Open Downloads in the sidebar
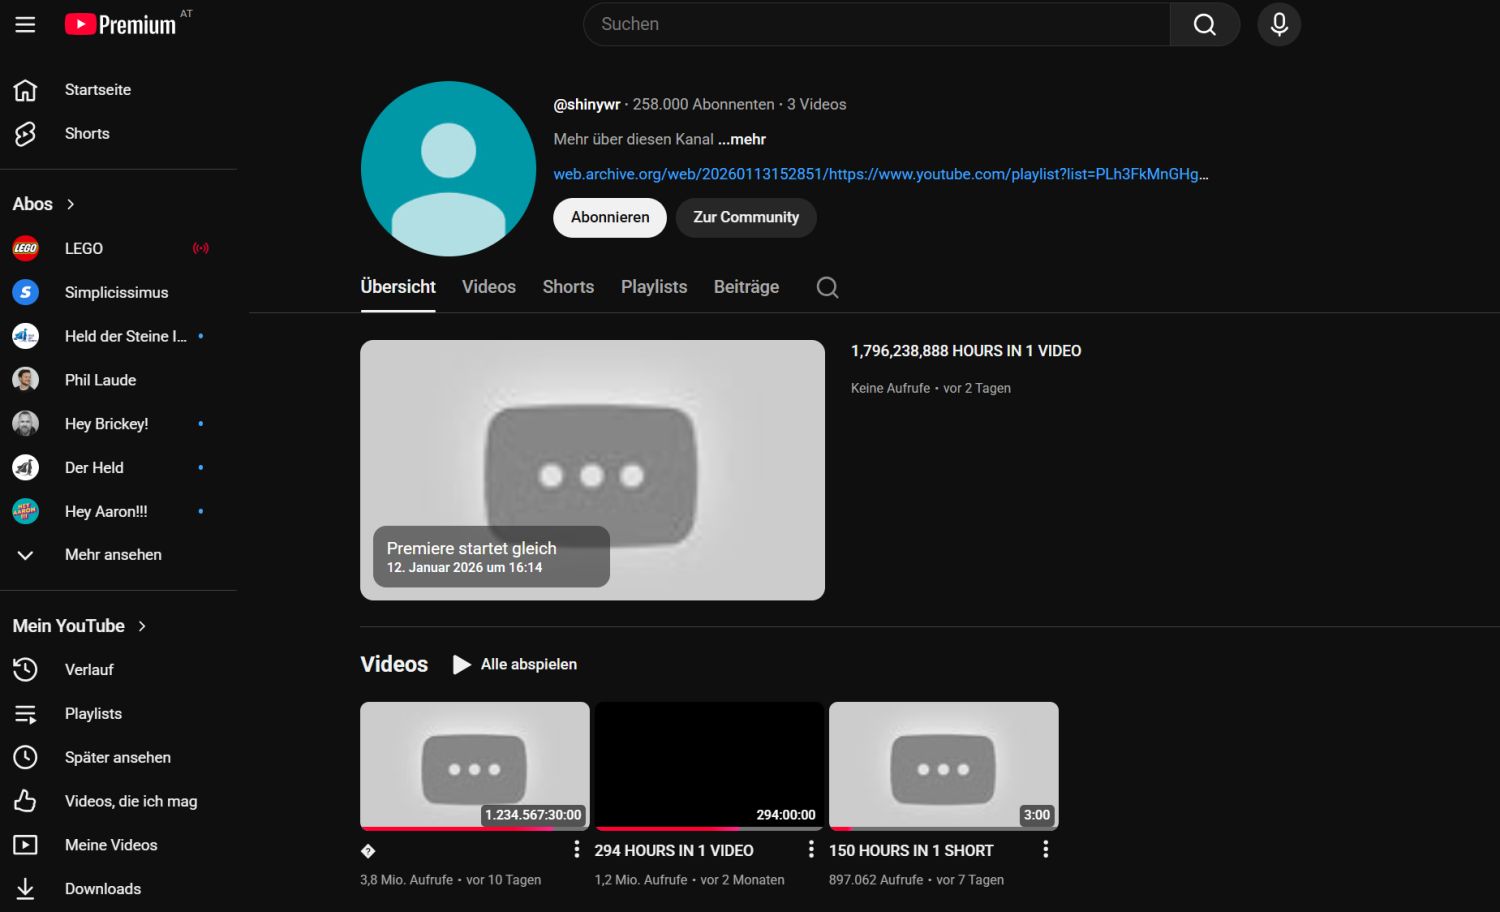 click(102, 889)
